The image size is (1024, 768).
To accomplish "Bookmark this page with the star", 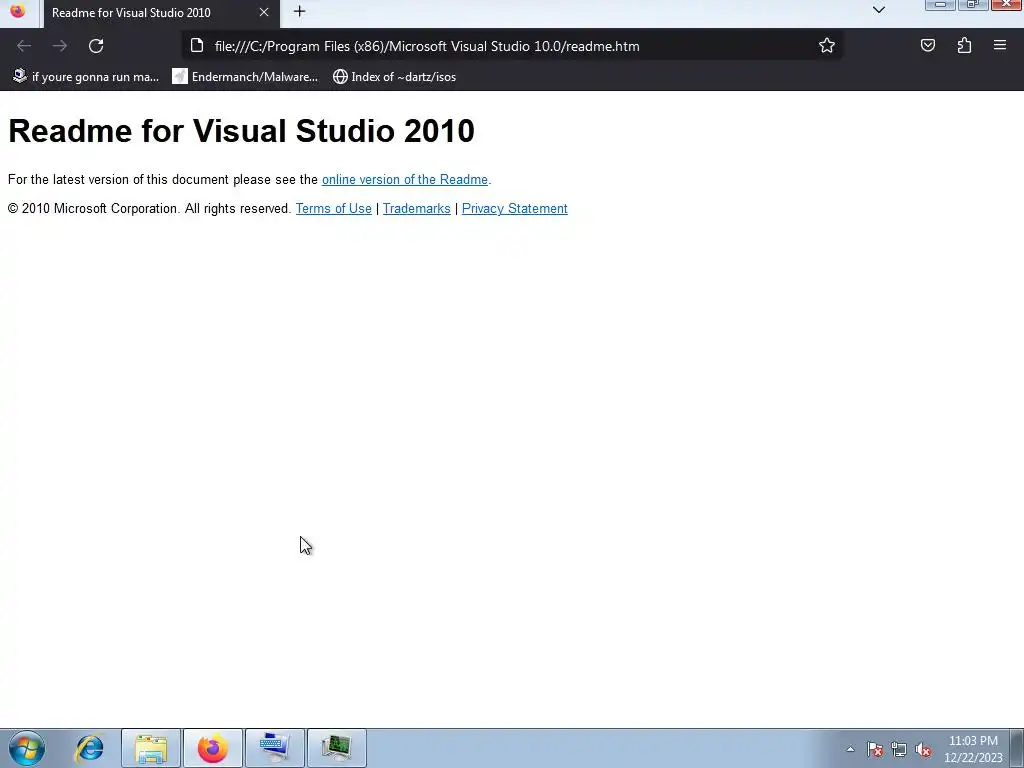I will (x=827, y=45).
